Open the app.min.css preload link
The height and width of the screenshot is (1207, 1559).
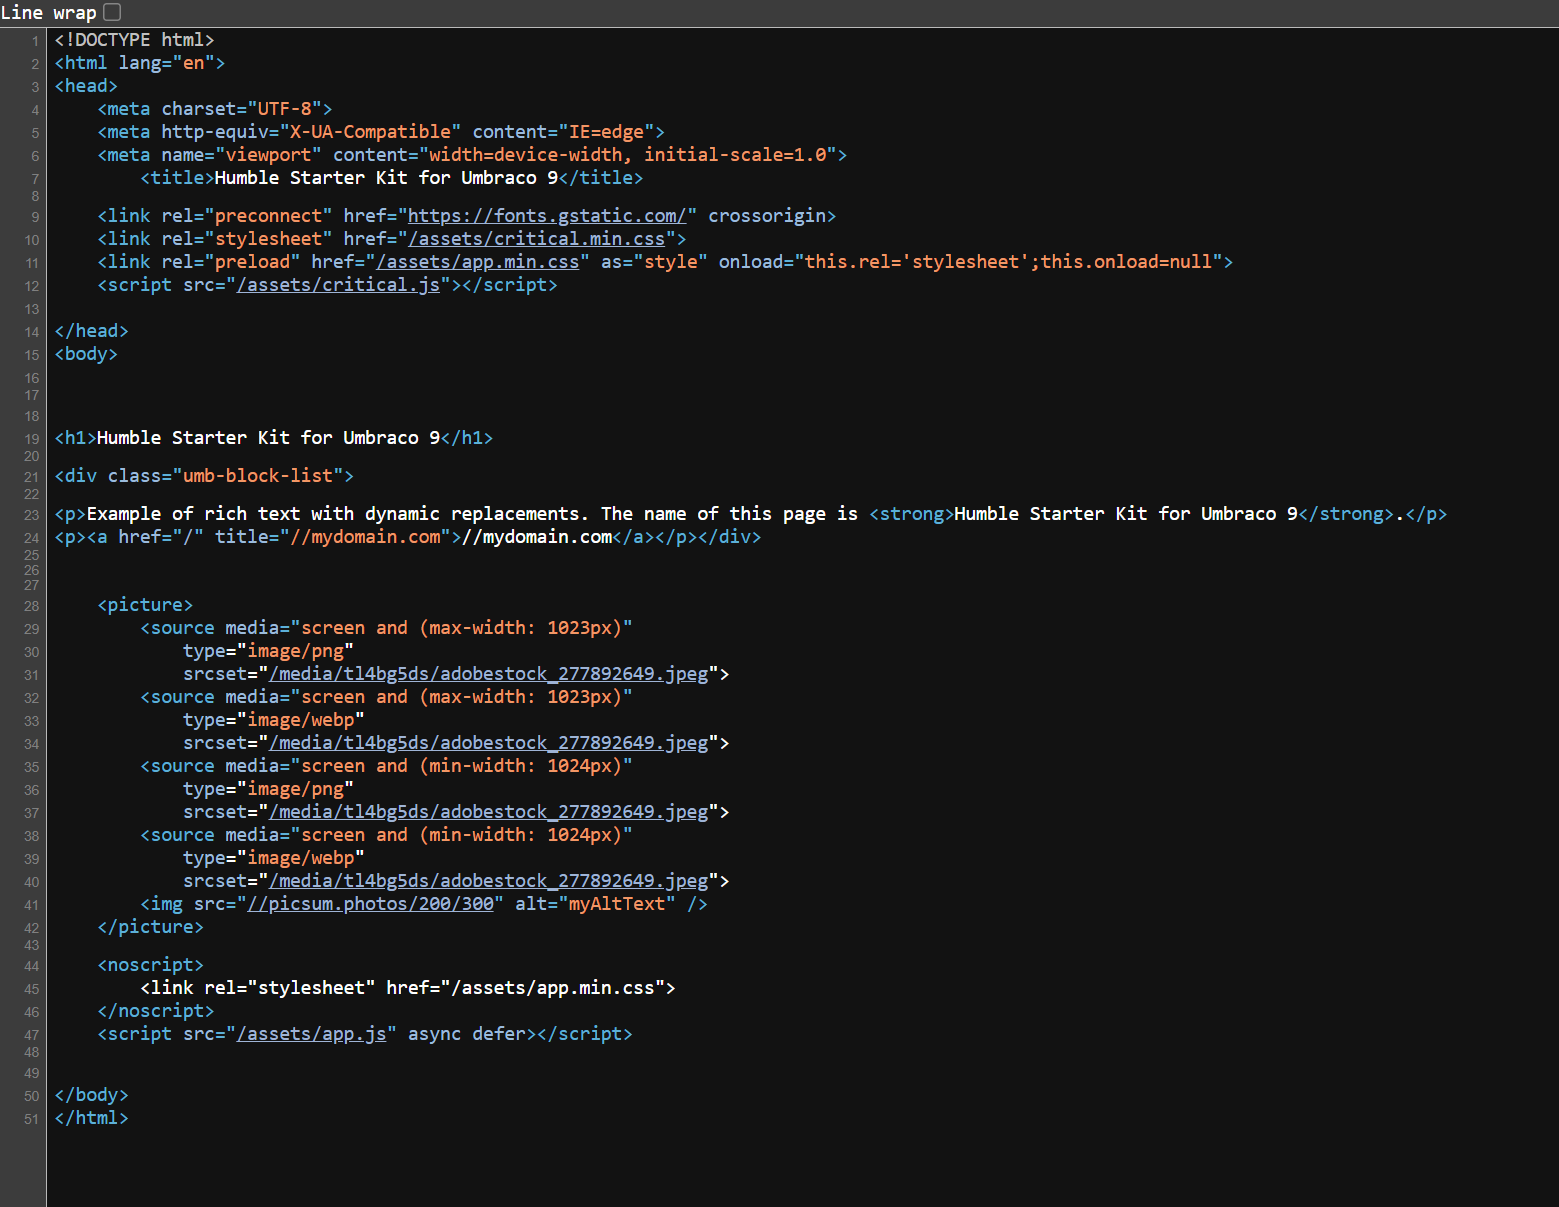coord(479,261)
